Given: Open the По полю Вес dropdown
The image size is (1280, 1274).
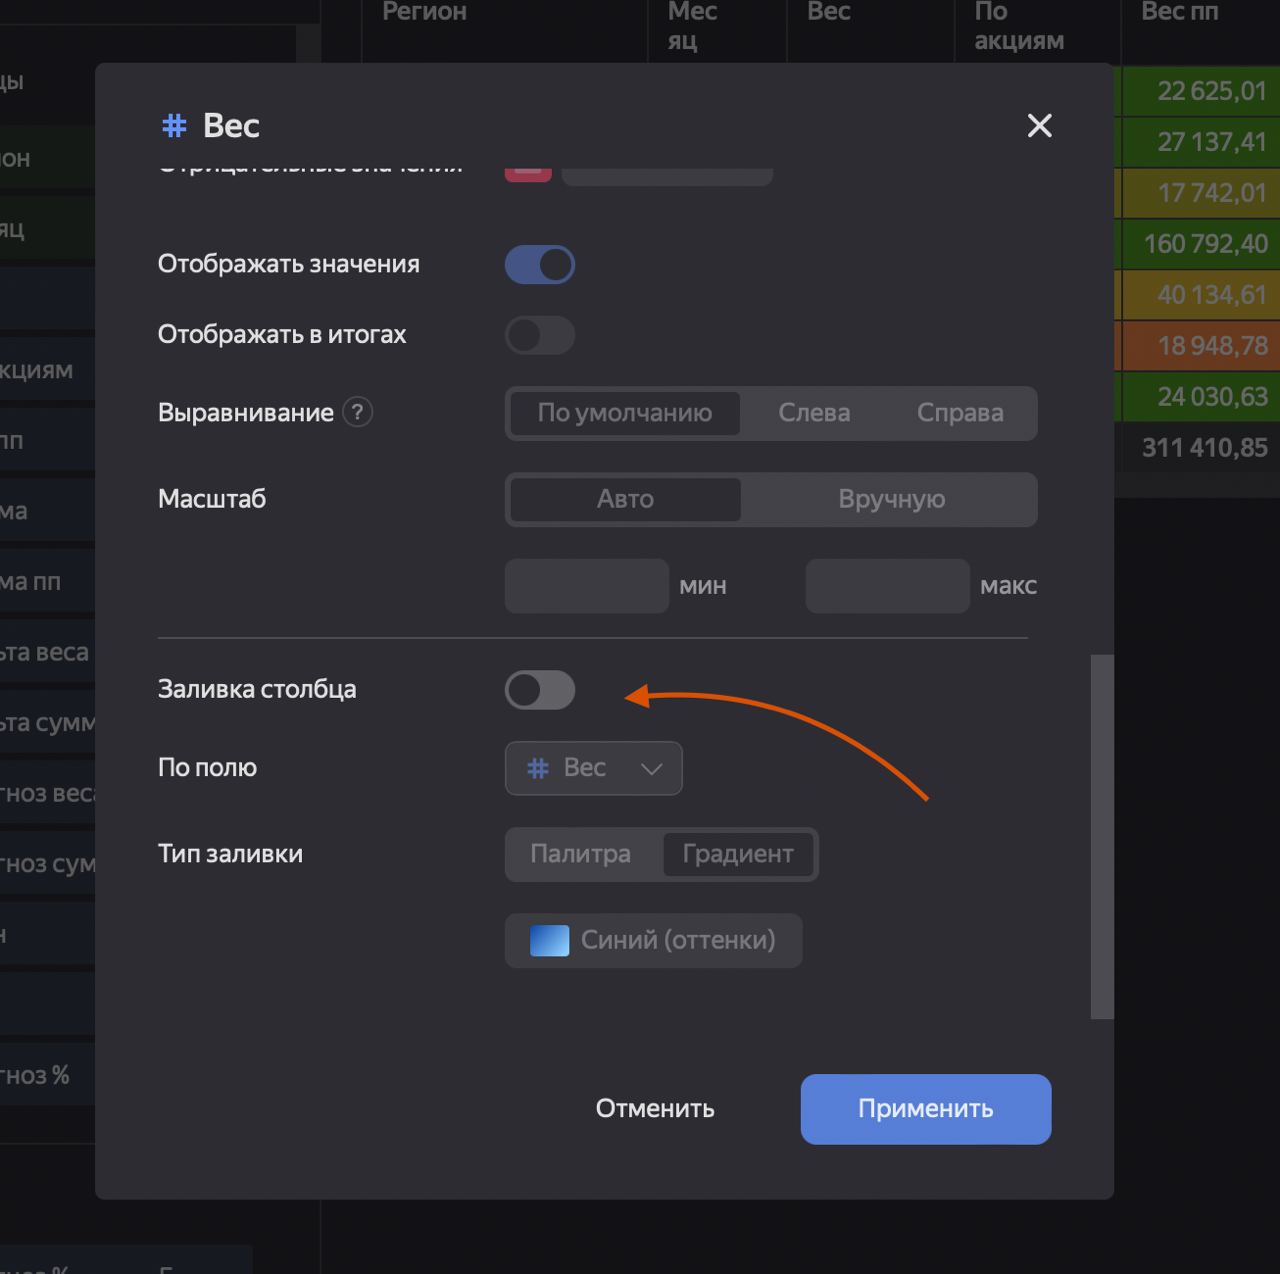Looking at the screenshot, I should coord(594,768).
